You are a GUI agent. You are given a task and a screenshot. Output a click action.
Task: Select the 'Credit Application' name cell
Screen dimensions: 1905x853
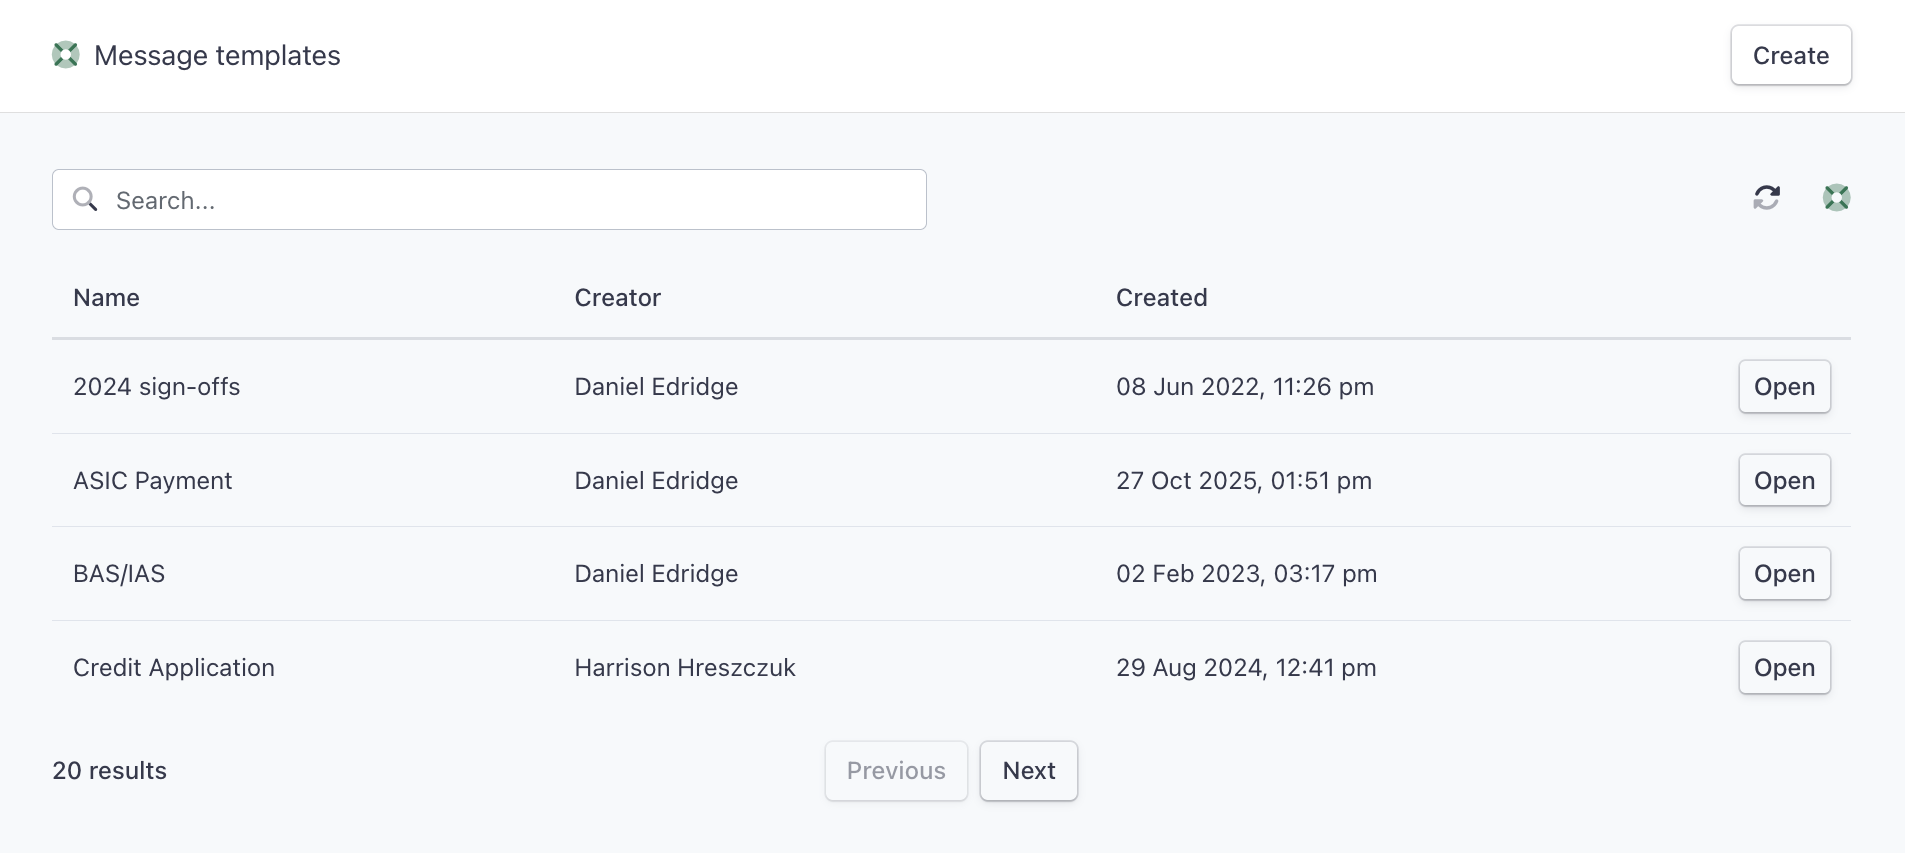(174, 668)
